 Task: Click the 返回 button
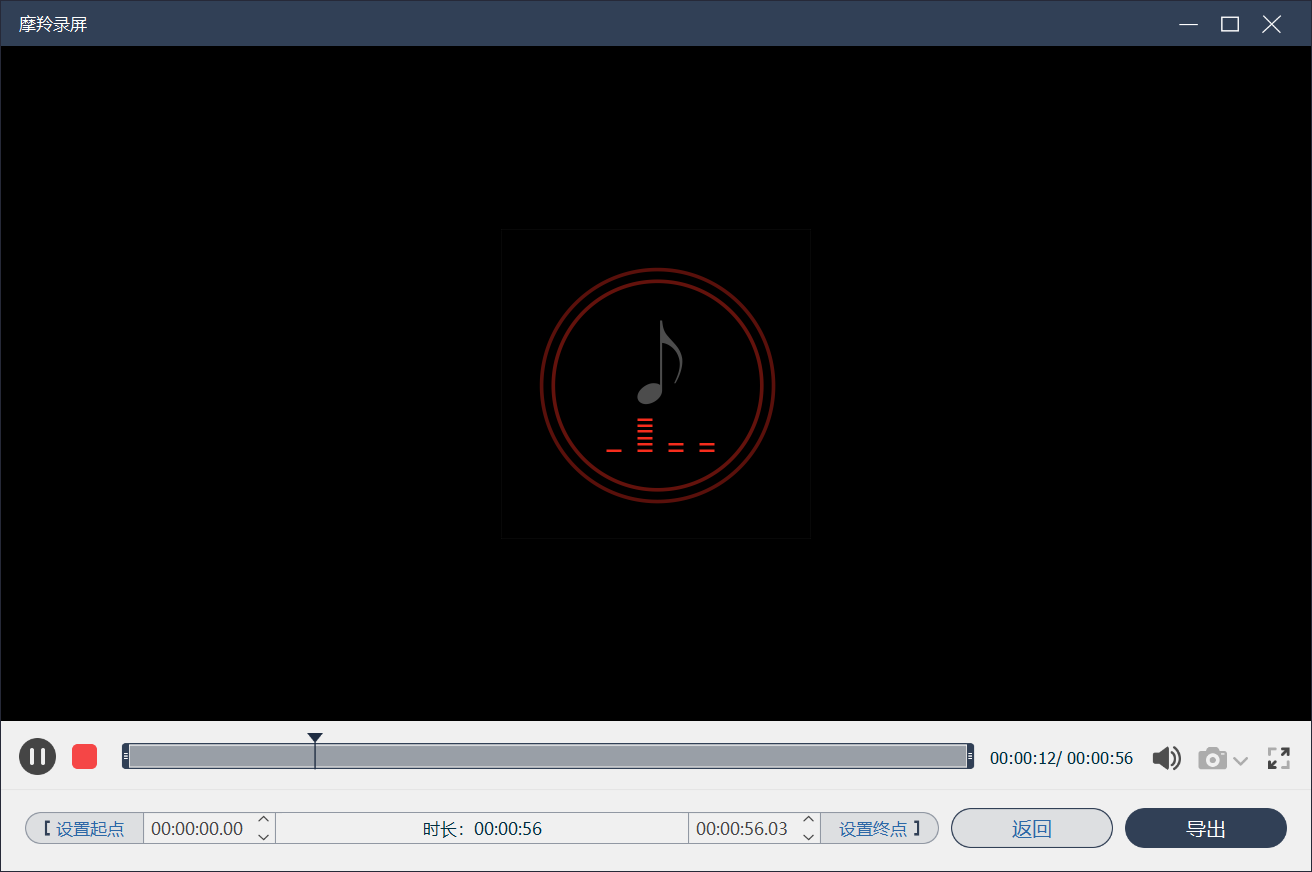pyautogui.click(x=1032, y=828)
